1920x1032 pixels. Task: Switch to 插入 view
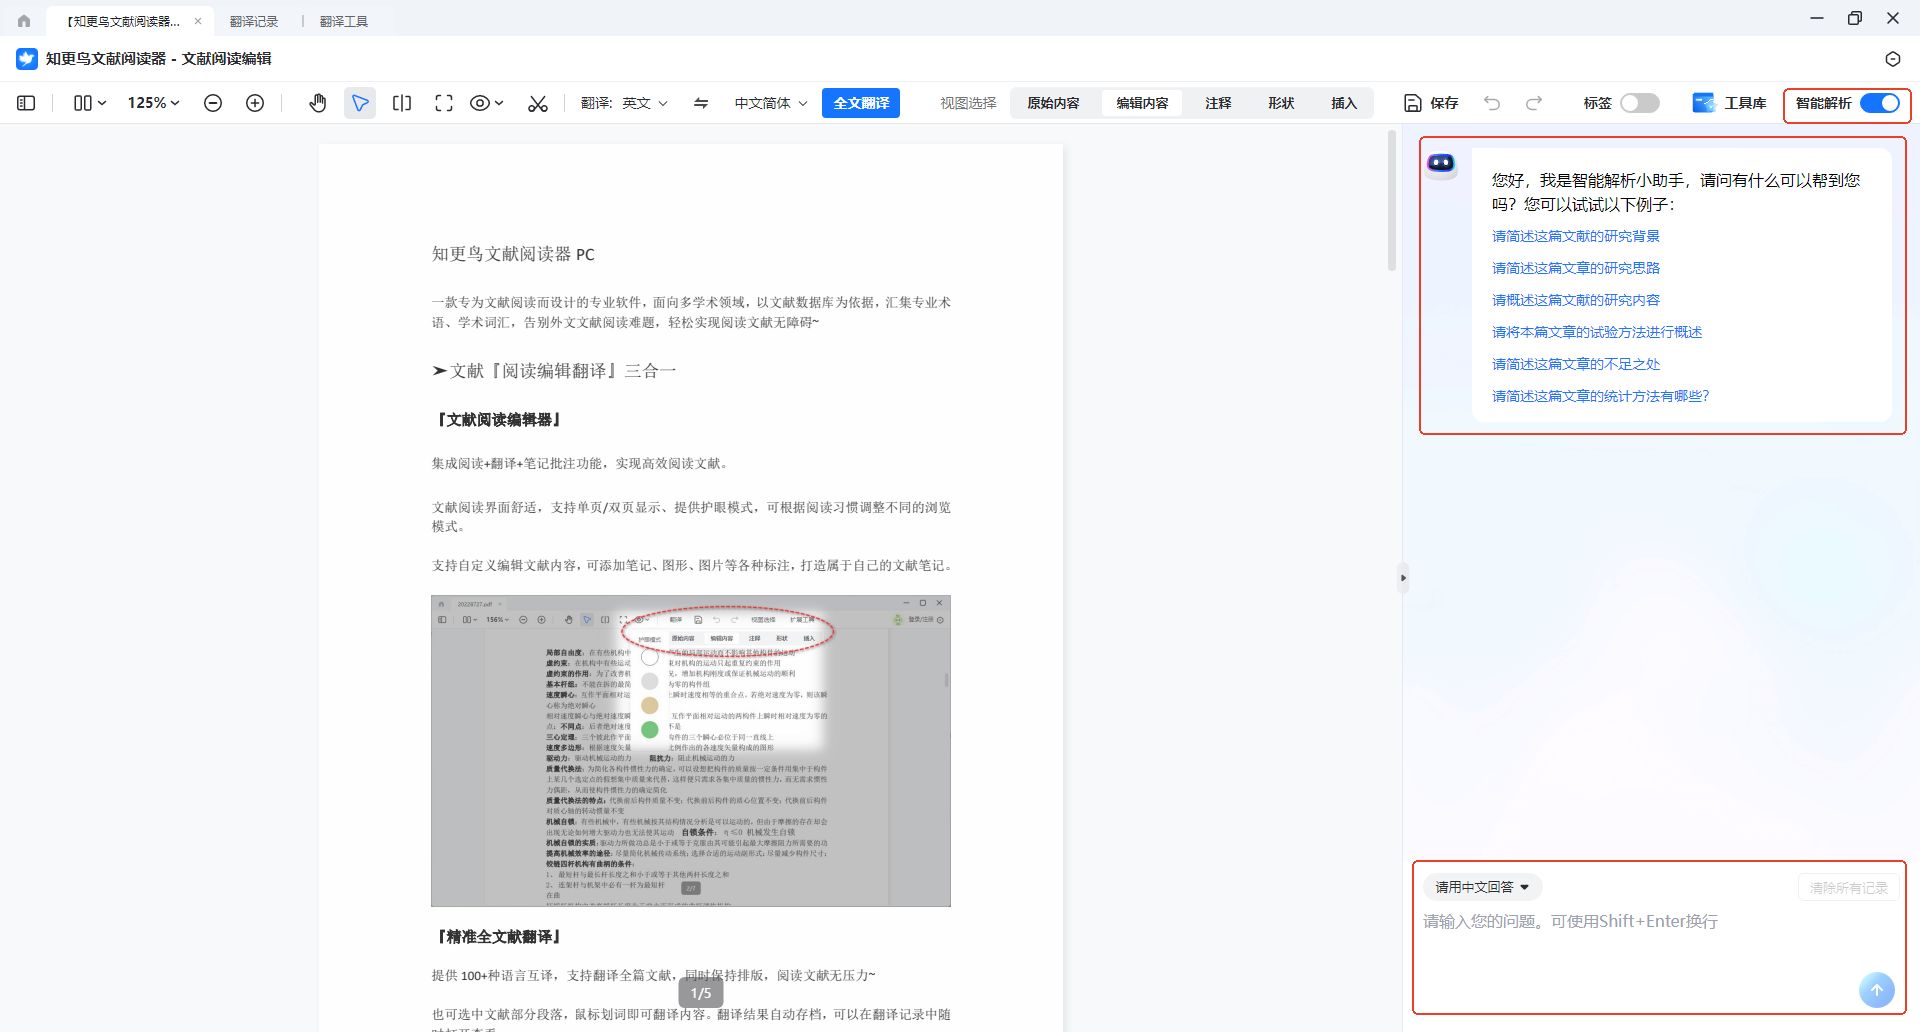[x=1344, y=103]
